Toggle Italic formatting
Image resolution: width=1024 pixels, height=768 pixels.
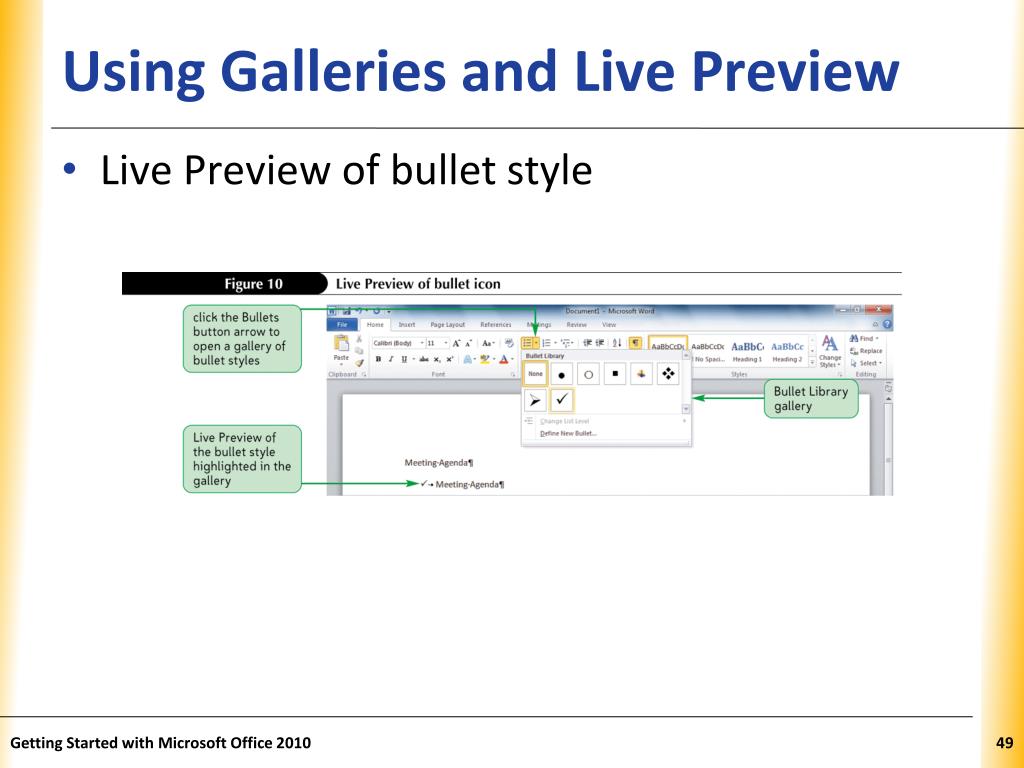[x=391, y=359]
